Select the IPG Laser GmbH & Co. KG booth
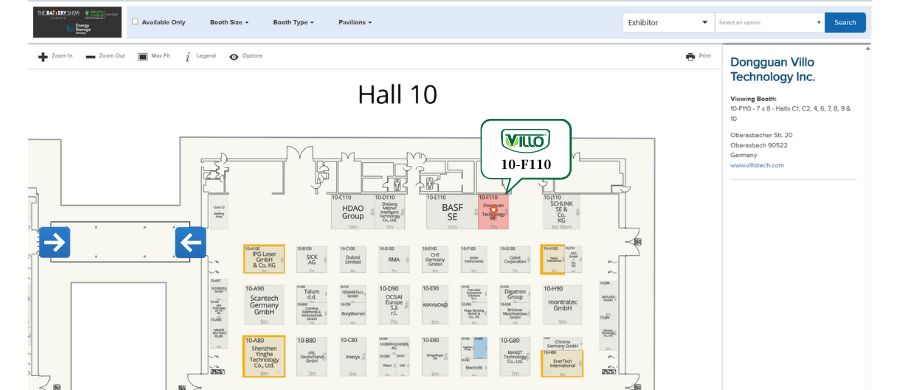The width and height of the screenshot is (900, 390). [x=264, y=259]
